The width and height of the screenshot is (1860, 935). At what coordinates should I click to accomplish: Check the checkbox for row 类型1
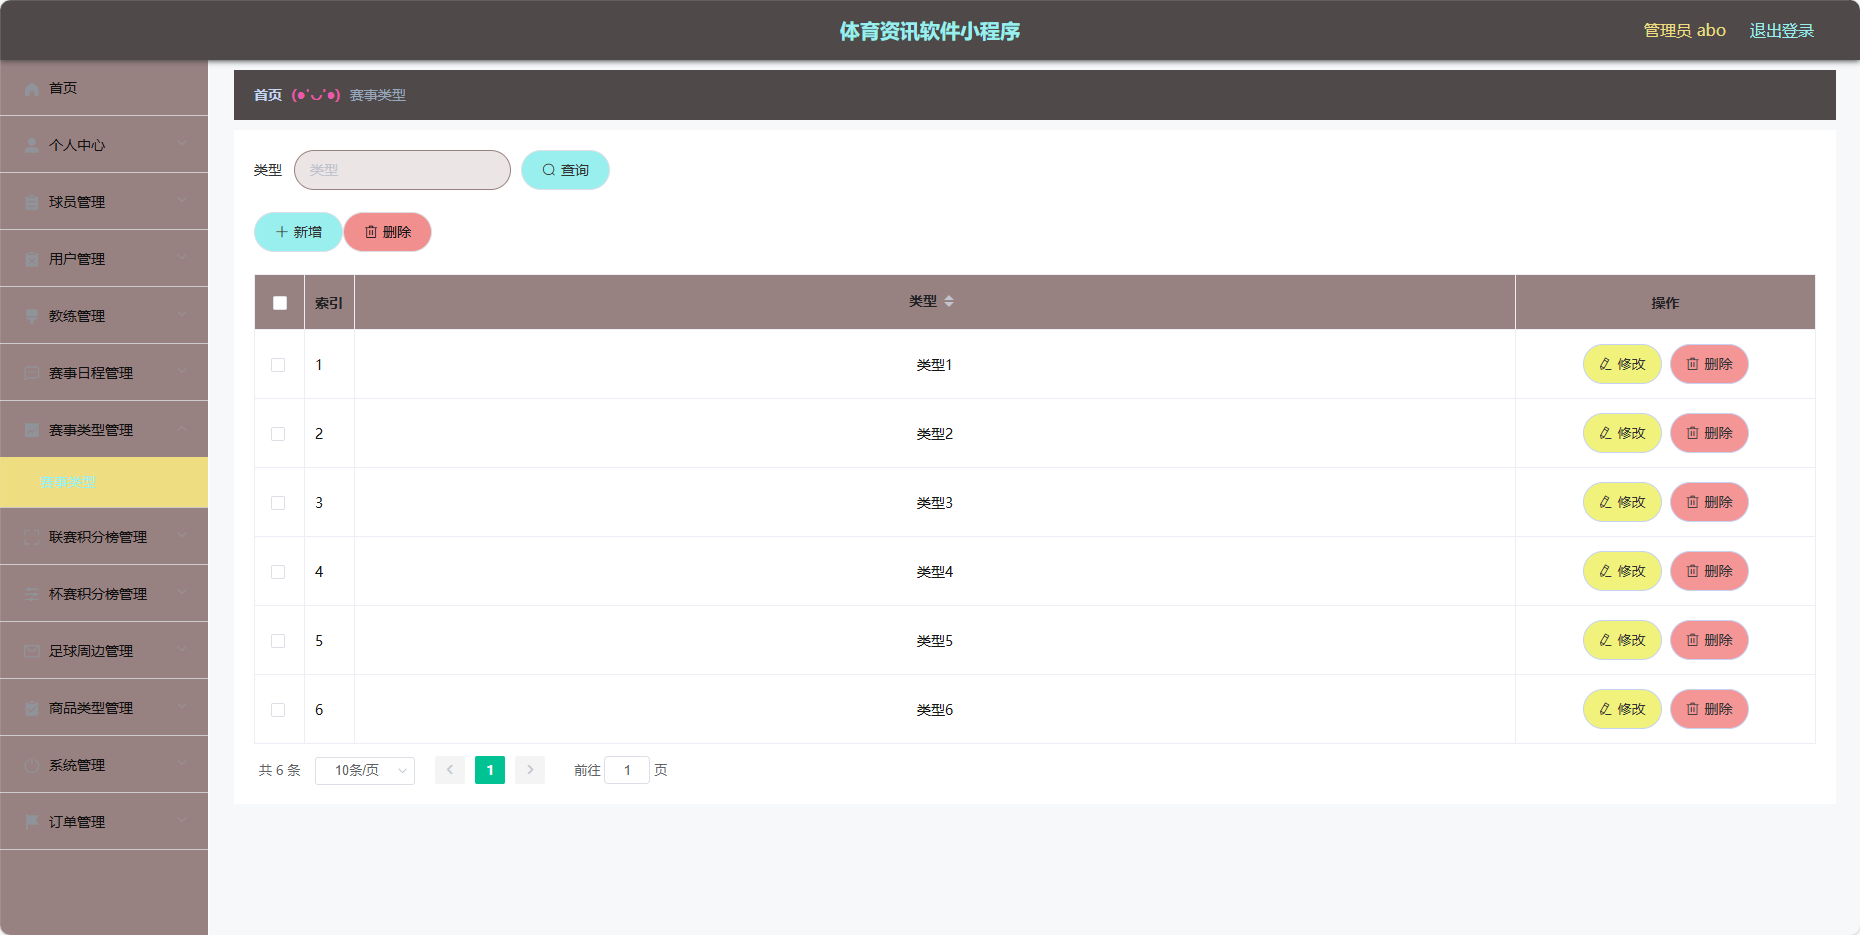278,365
